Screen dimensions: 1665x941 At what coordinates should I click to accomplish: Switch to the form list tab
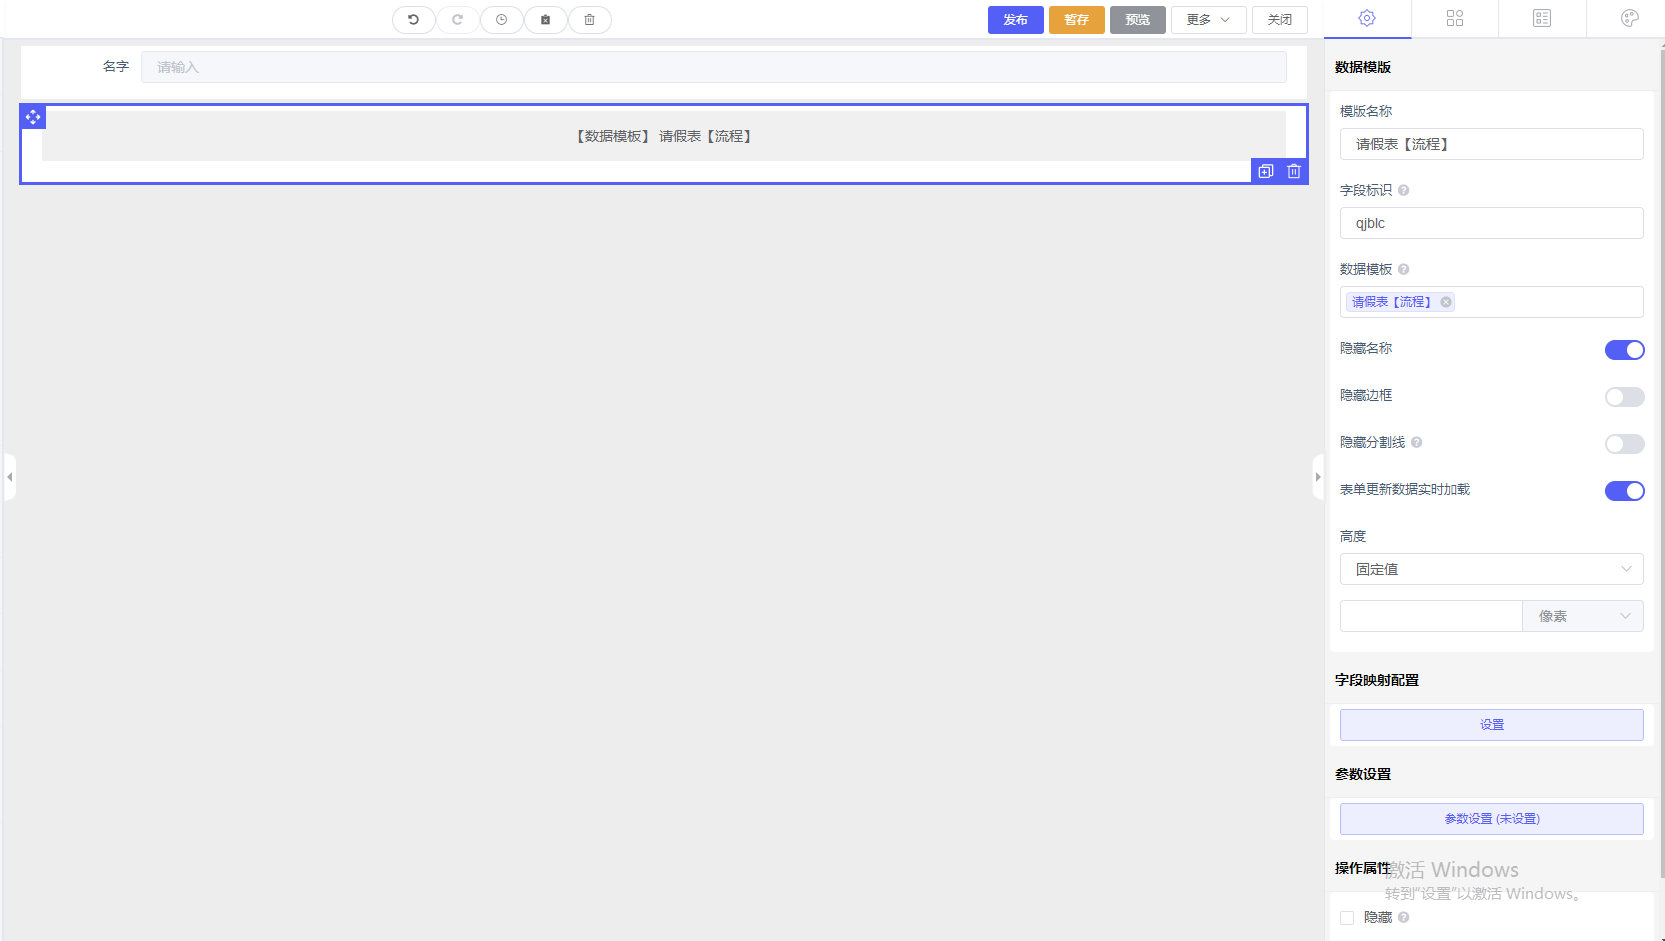click(x=1541, y=18)
